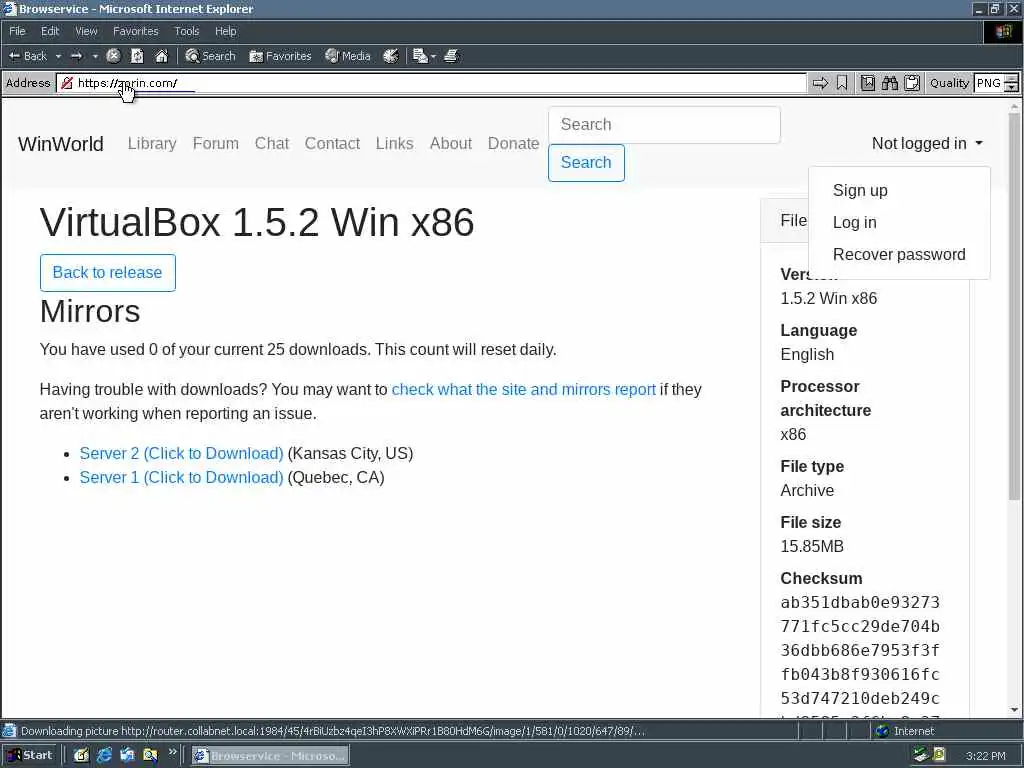Click the Back arrow button
Image resolution: width=1024 pixels, height=768 pixels.
27,56
